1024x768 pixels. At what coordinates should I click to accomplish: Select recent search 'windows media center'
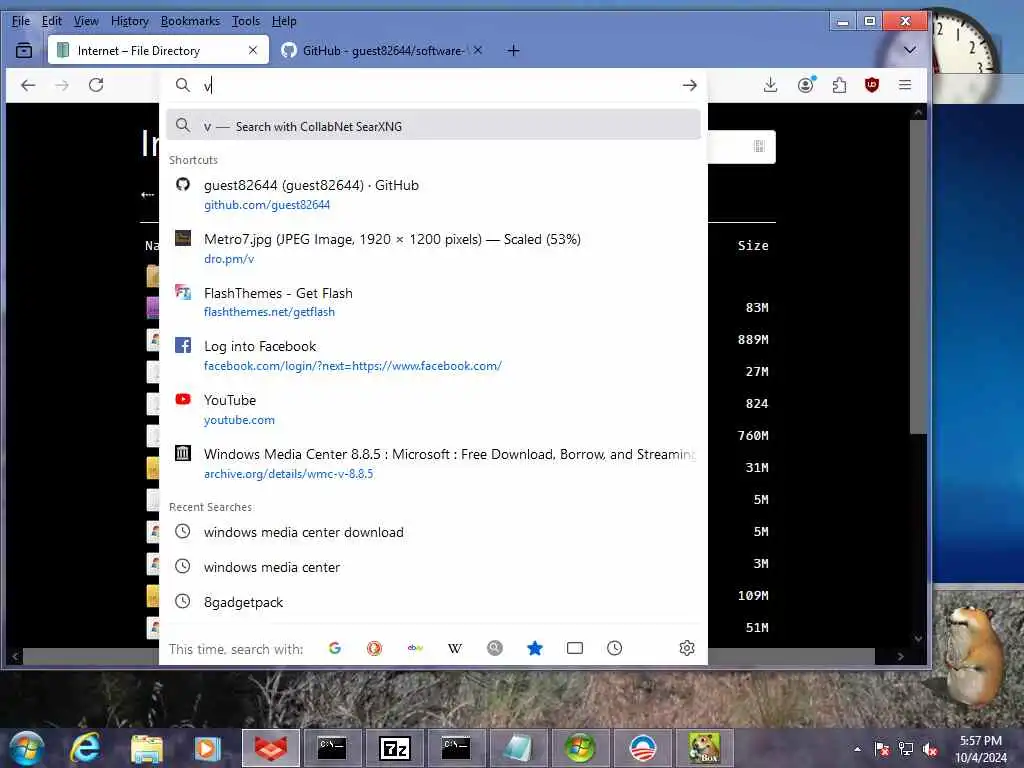click(x=433, y=567)
